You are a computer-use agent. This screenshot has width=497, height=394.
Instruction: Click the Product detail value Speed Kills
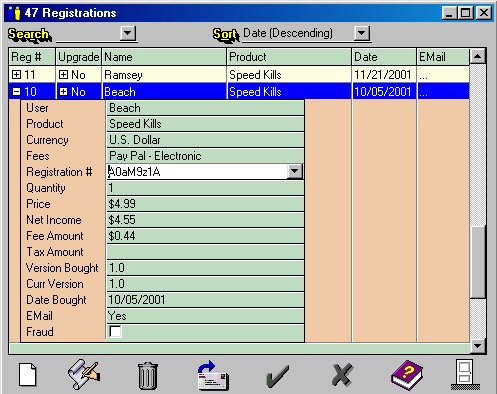pos(205,124)
